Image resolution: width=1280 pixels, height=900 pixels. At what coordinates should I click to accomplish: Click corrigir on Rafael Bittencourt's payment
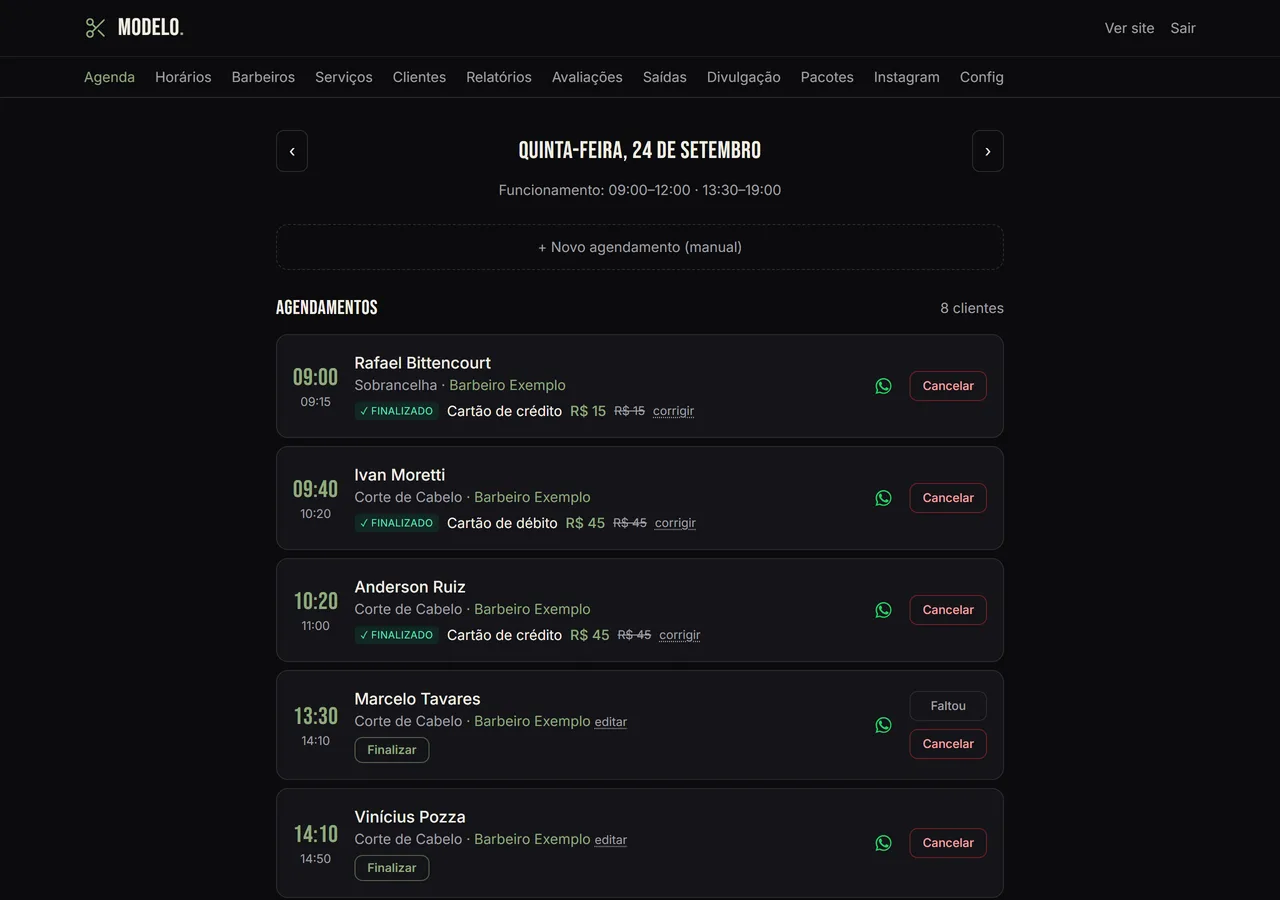click(673, 411)
